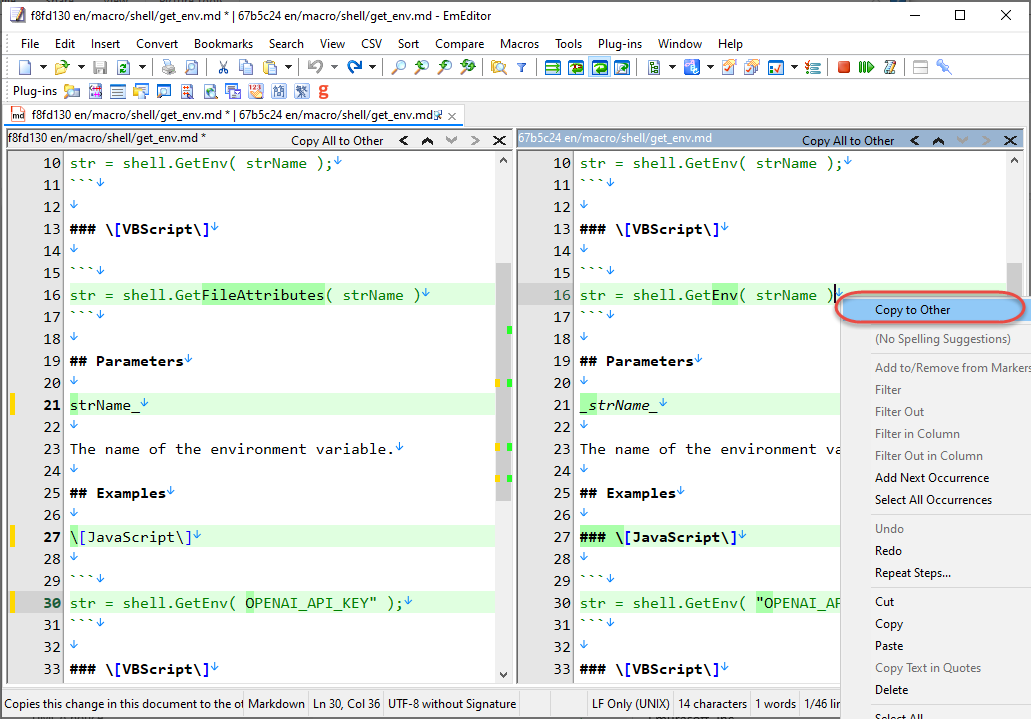Click the Markdown mode in status bar

pos(276,704)
